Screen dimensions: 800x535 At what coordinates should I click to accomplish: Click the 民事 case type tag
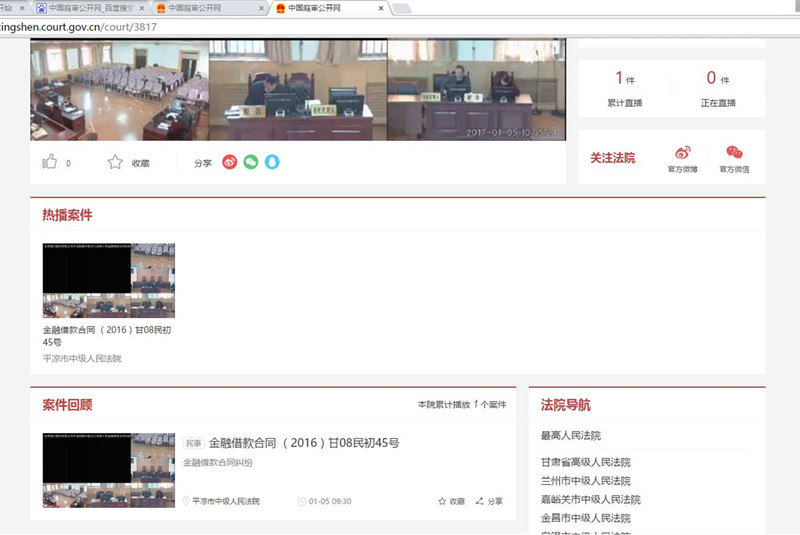[x=193, y=443]
